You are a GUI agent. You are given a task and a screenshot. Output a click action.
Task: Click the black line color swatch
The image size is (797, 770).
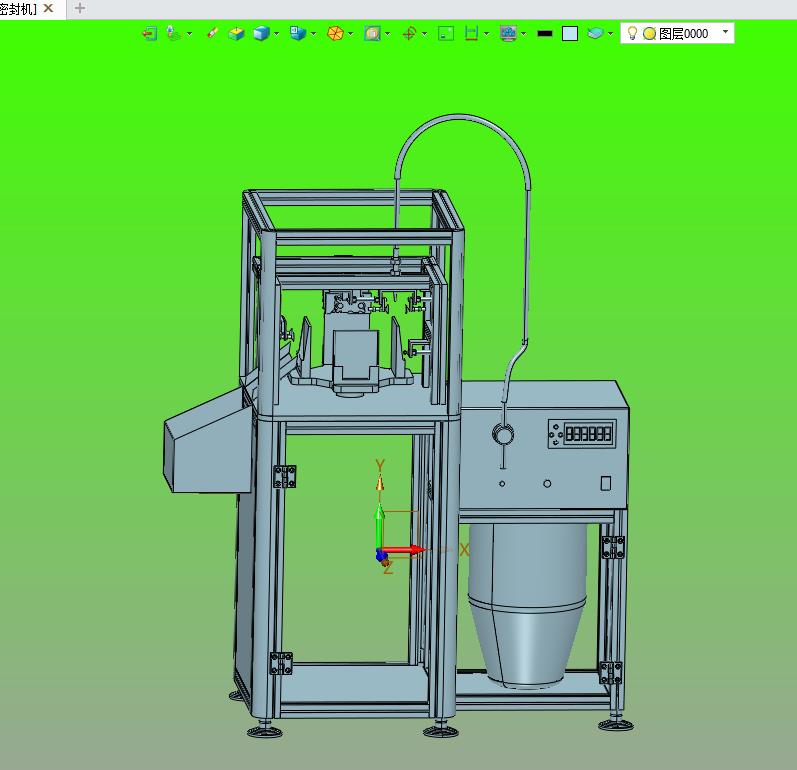[x=545, y=34]
